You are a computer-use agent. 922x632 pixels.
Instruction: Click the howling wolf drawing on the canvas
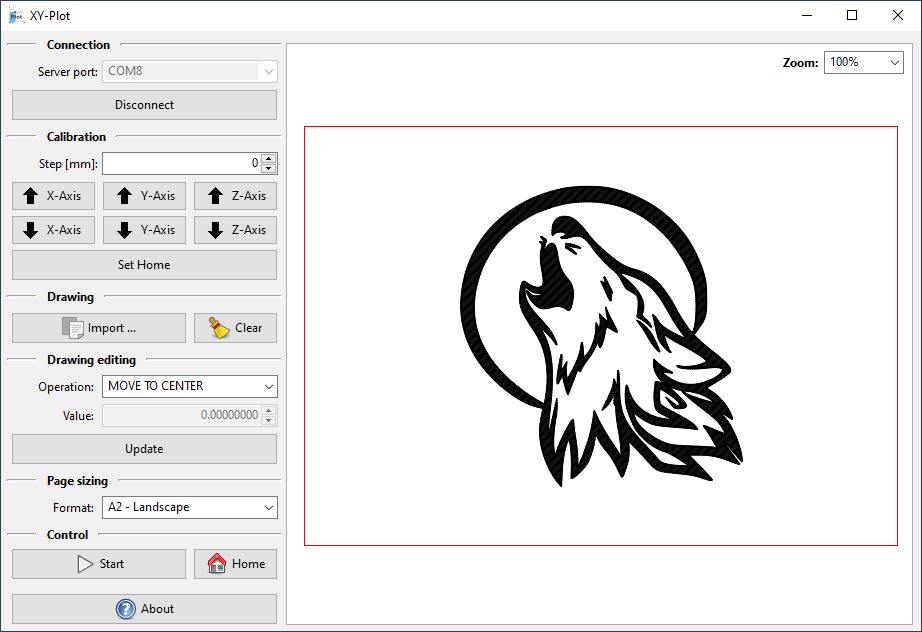(x=601, y=336)
